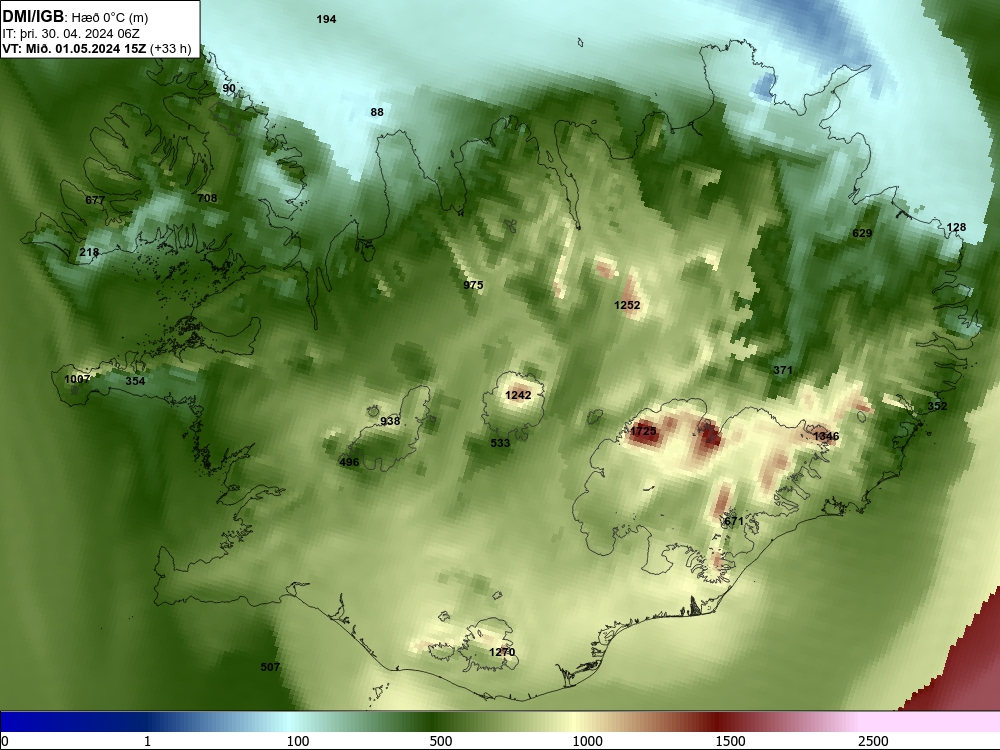
Task: Click the 1725 height value on the glacier
Action: pos(643,431)
